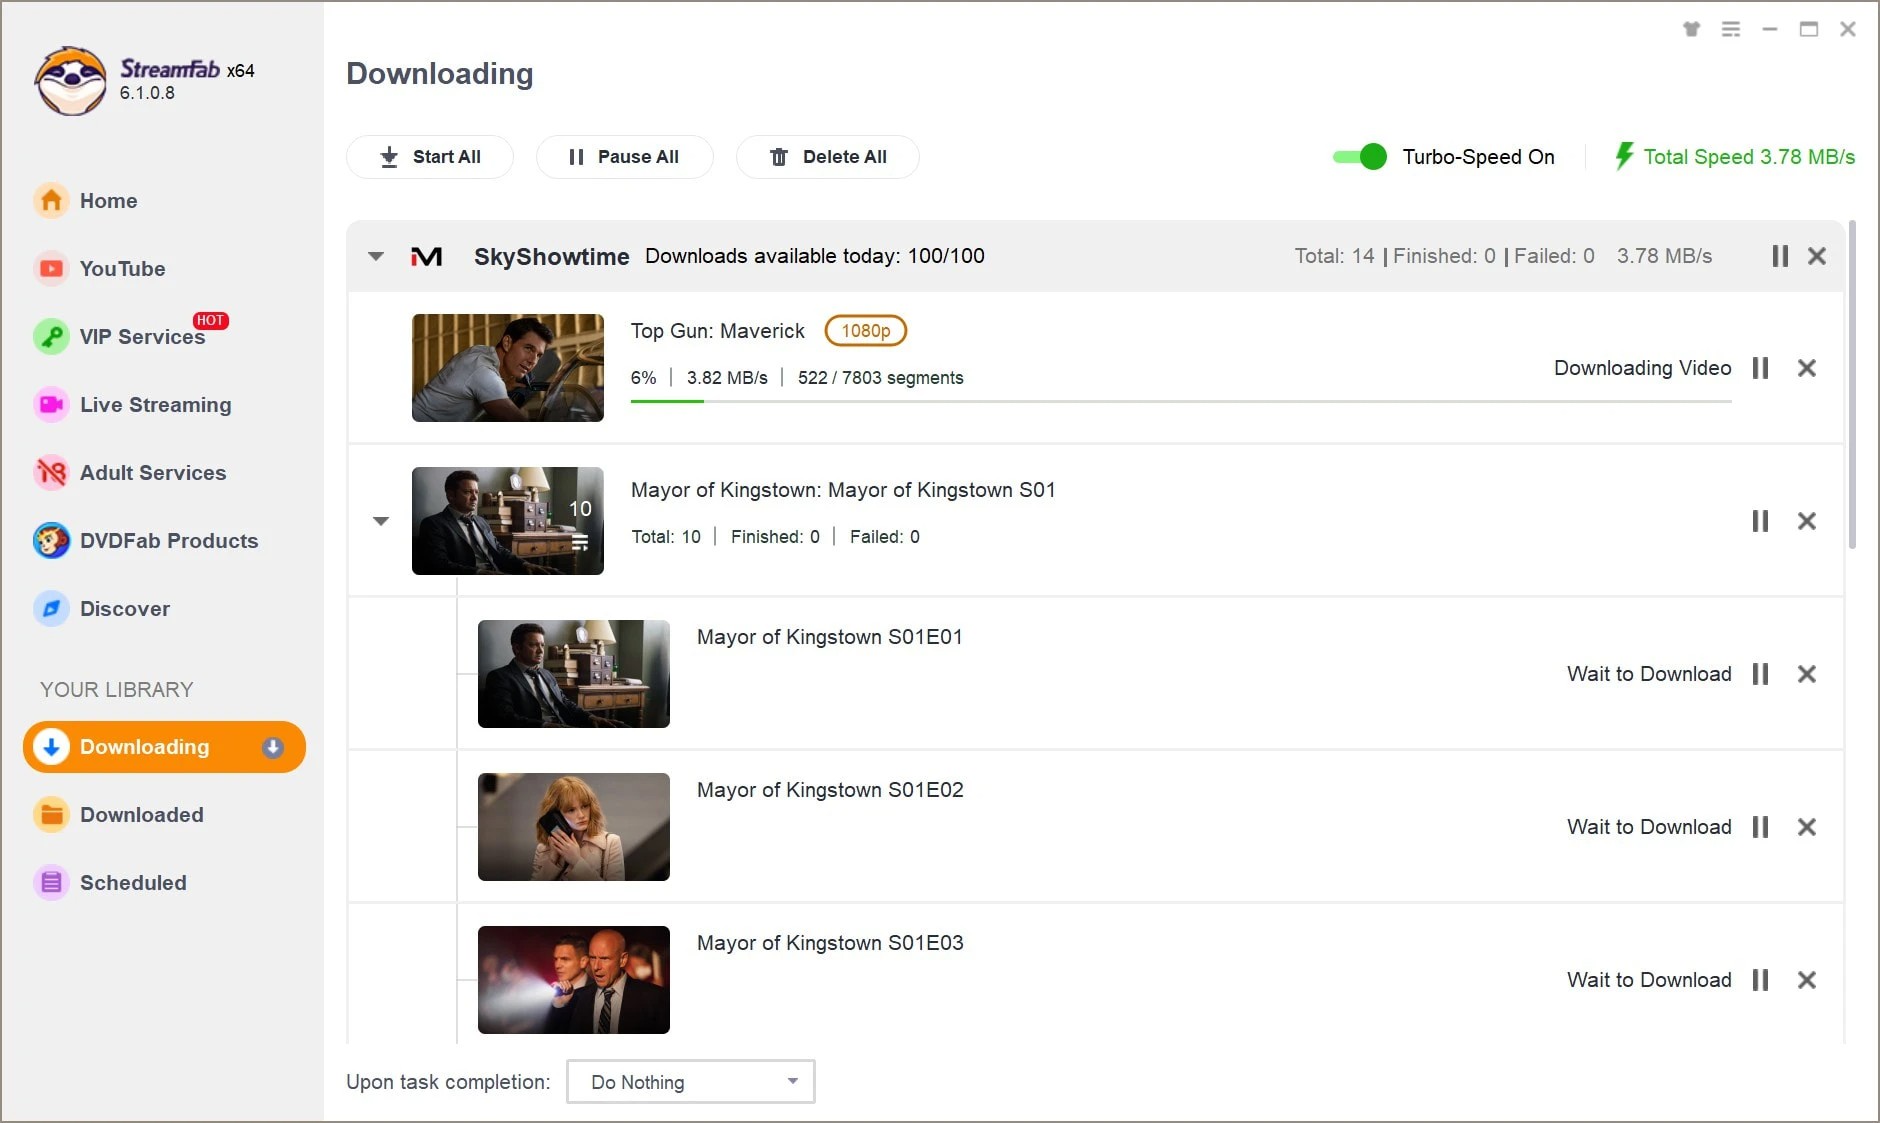
Task: Collapse the SkyShowtime download group
Action: click(x=376, y=256)
